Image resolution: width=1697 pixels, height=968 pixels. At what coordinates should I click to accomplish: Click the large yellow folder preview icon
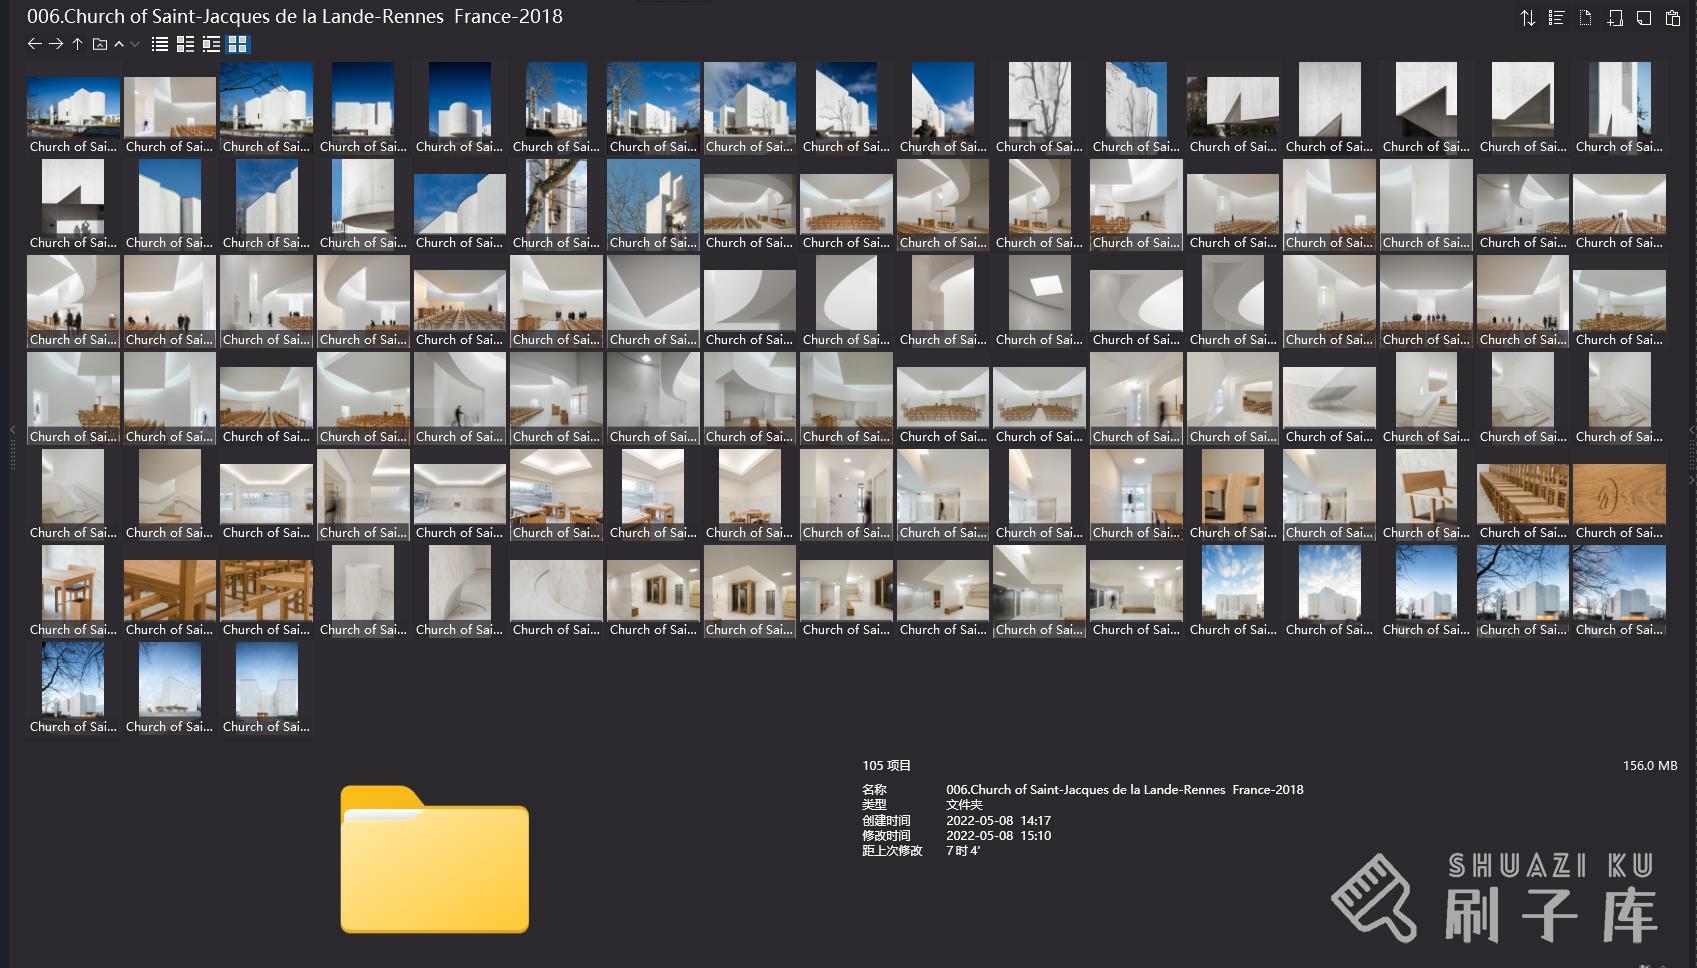tap(434, 860)
